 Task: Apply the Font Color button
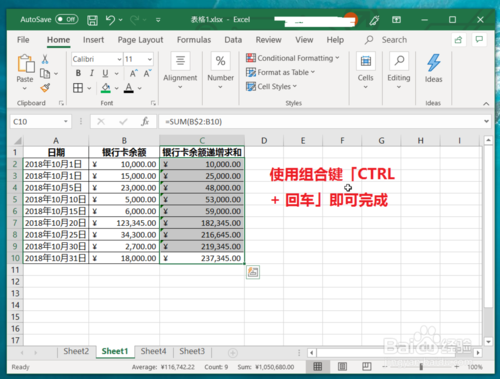(x=129, y=88)
